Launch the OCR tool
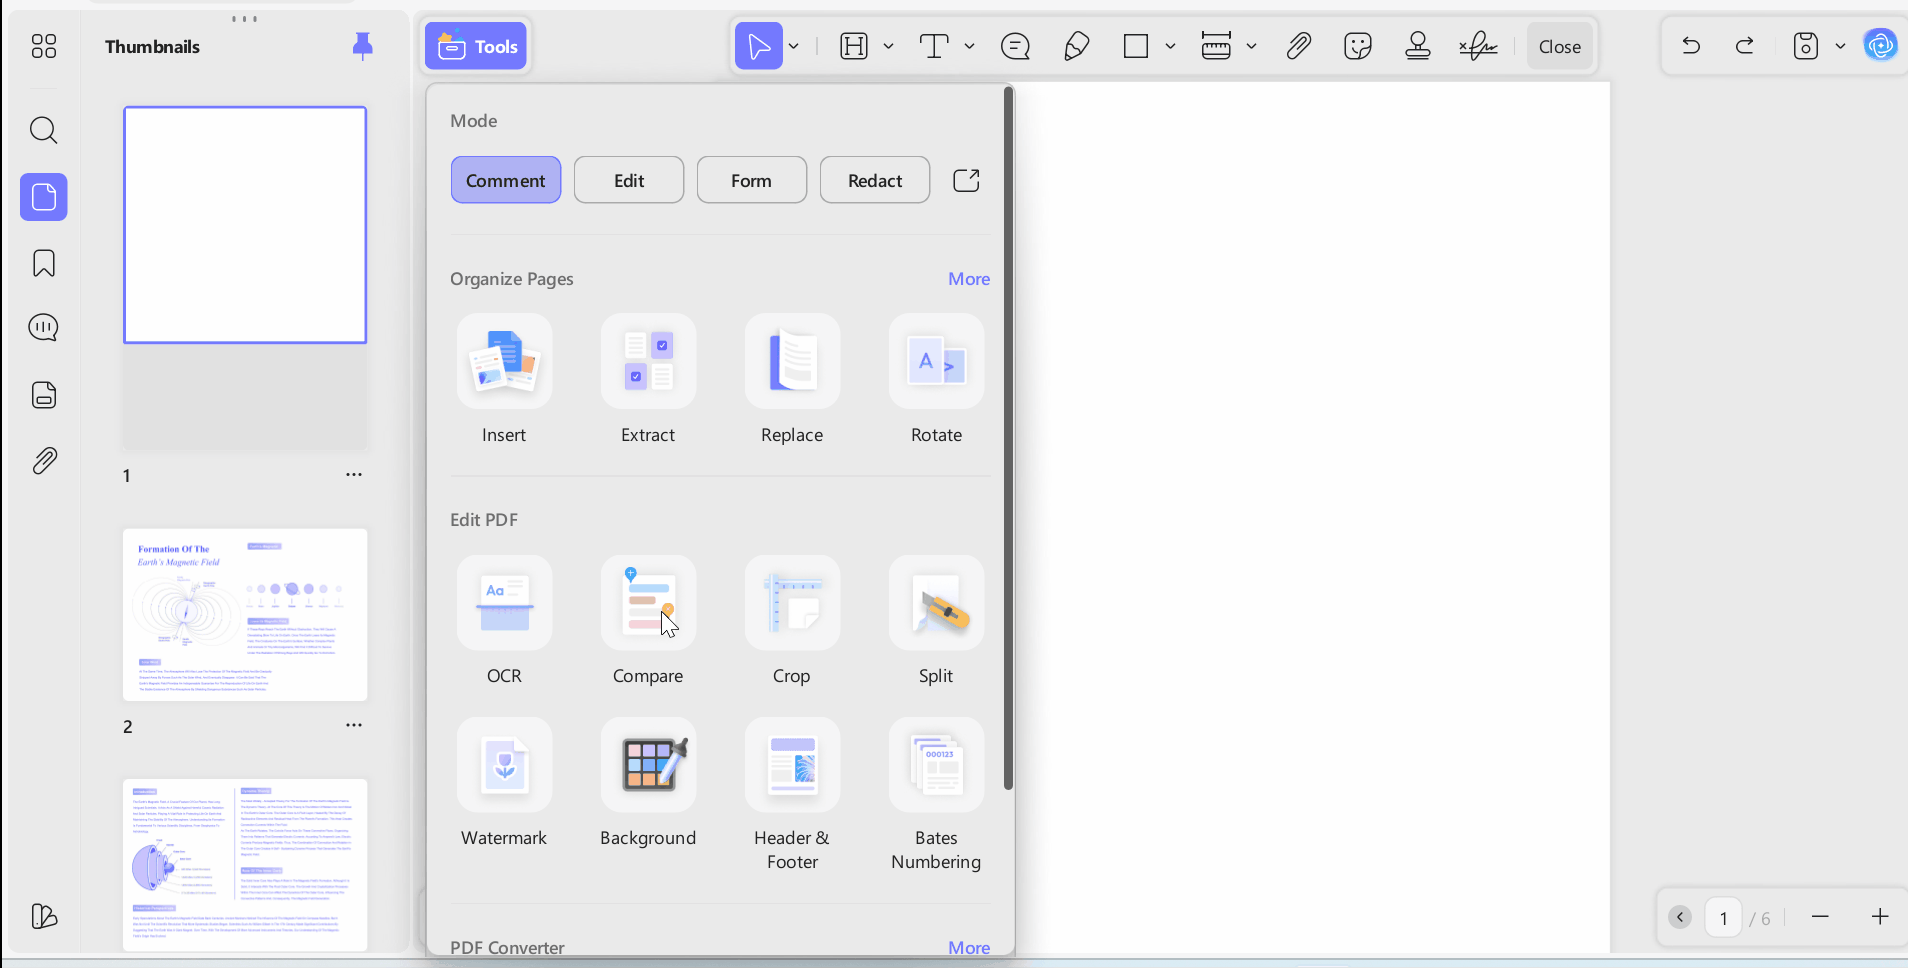 [x=504, y=621]
